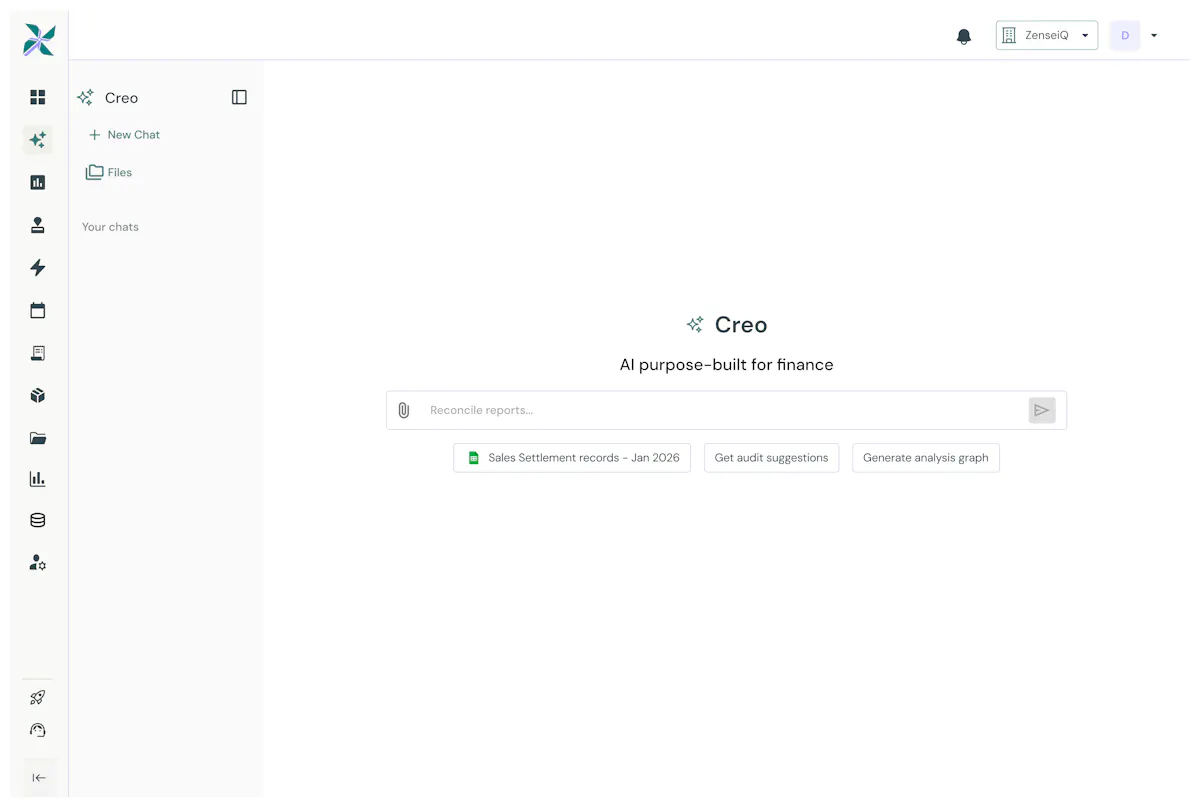
Task: Select Sales Settlement records - Jan 2026
Action: 572,458
